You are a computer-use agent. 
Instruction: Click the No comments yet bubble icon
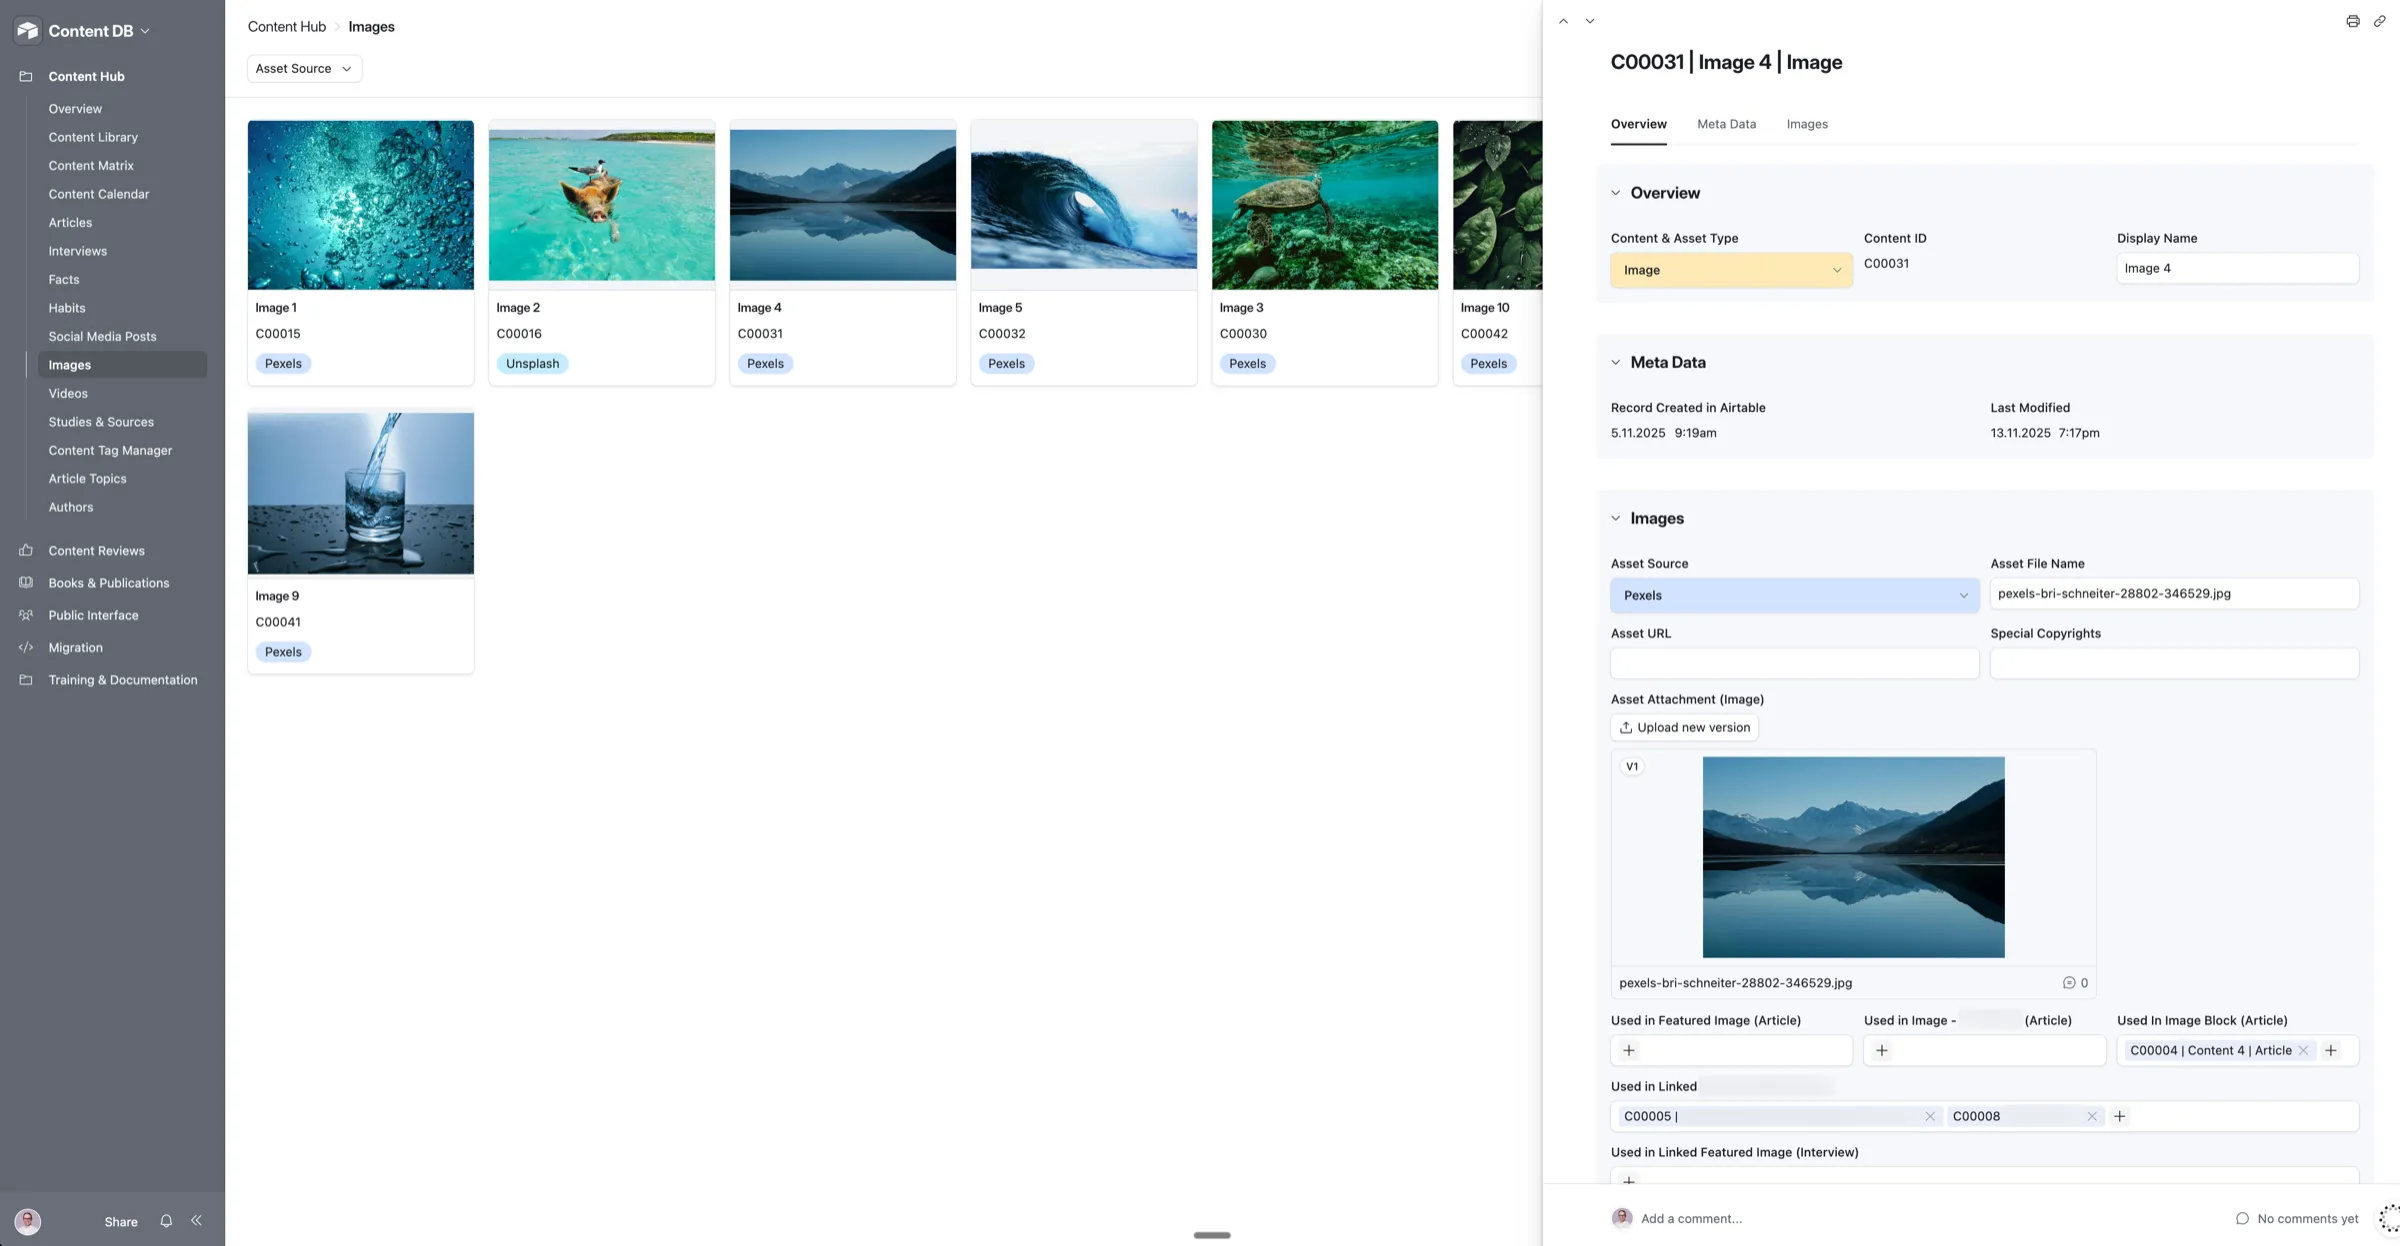pos(2242,1218)
